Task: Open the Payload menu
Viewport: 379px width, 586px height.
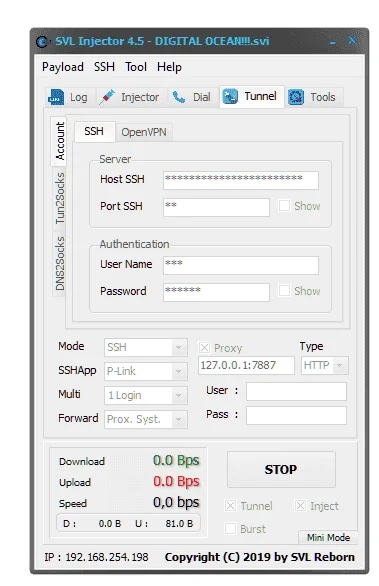Action: (63, 67)
